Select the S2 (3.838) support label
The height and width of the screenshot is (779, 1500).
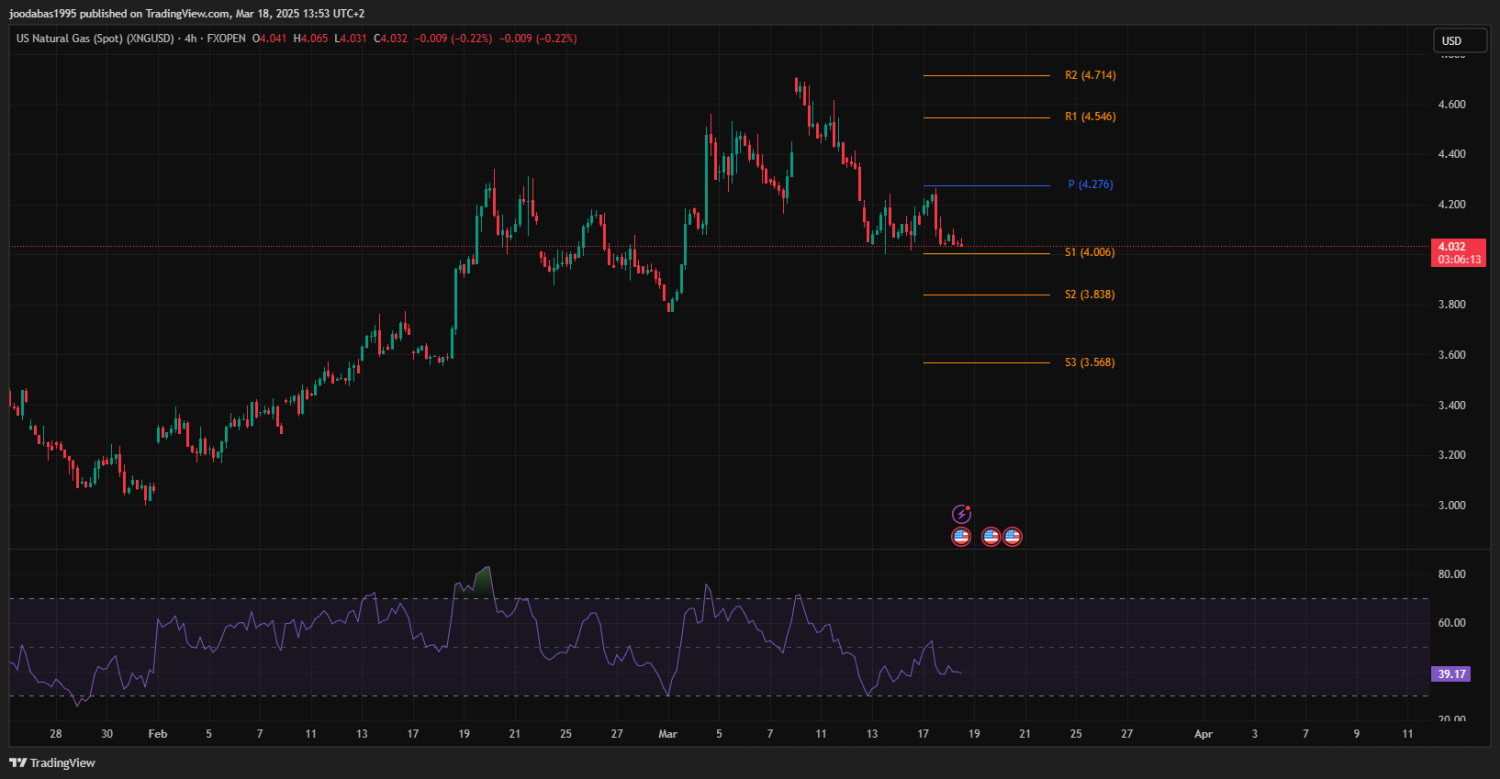coord(1089,295)
